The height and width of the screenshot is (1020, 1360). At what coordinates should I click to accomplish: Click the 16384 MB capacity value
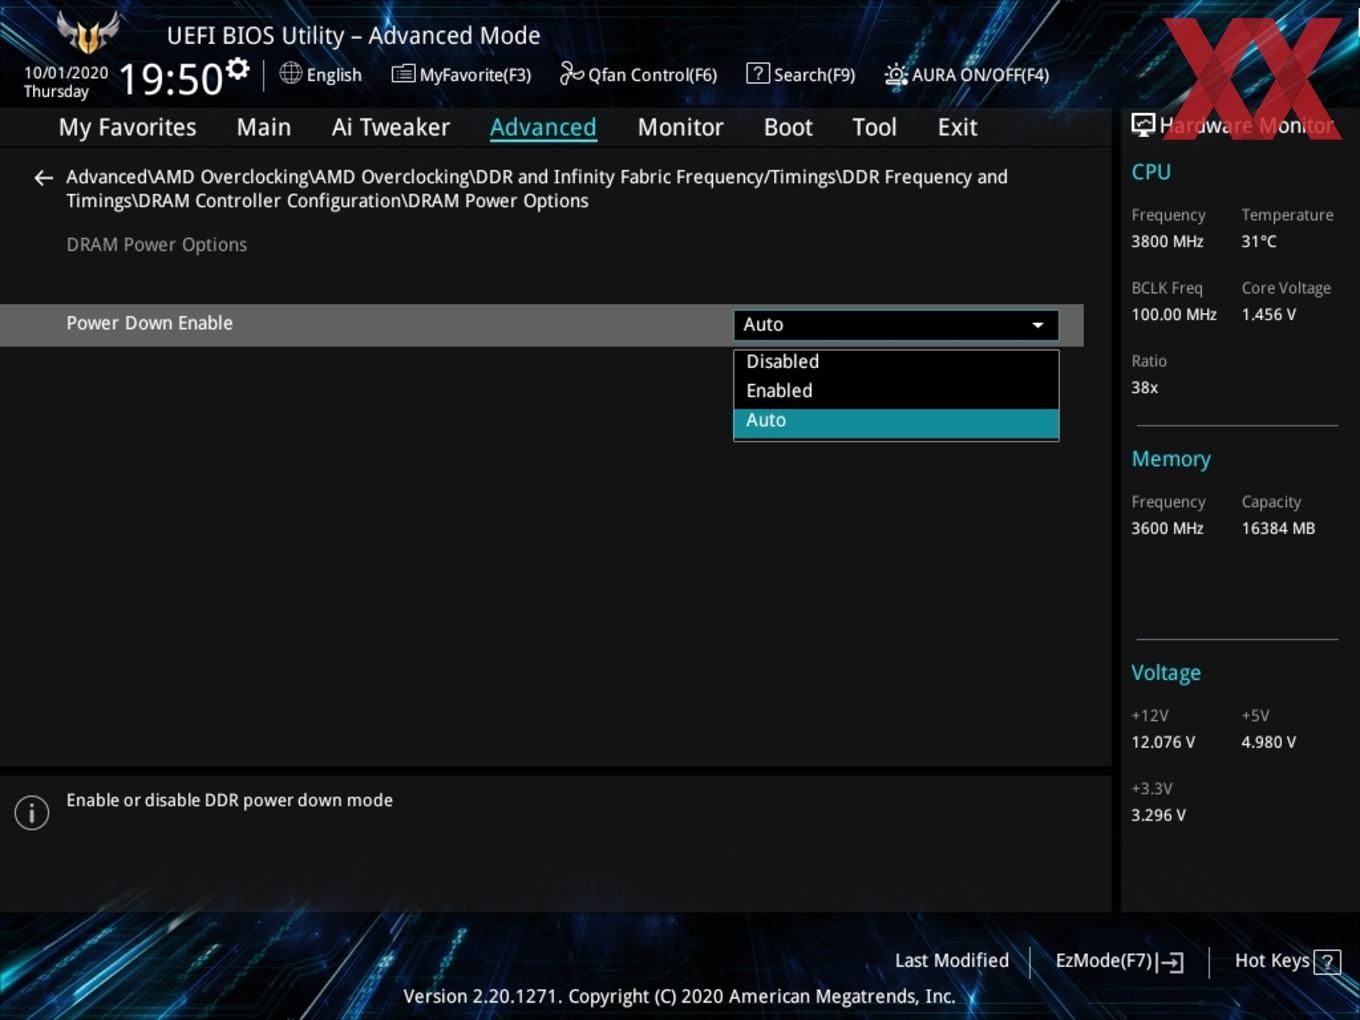(1278, 529)
